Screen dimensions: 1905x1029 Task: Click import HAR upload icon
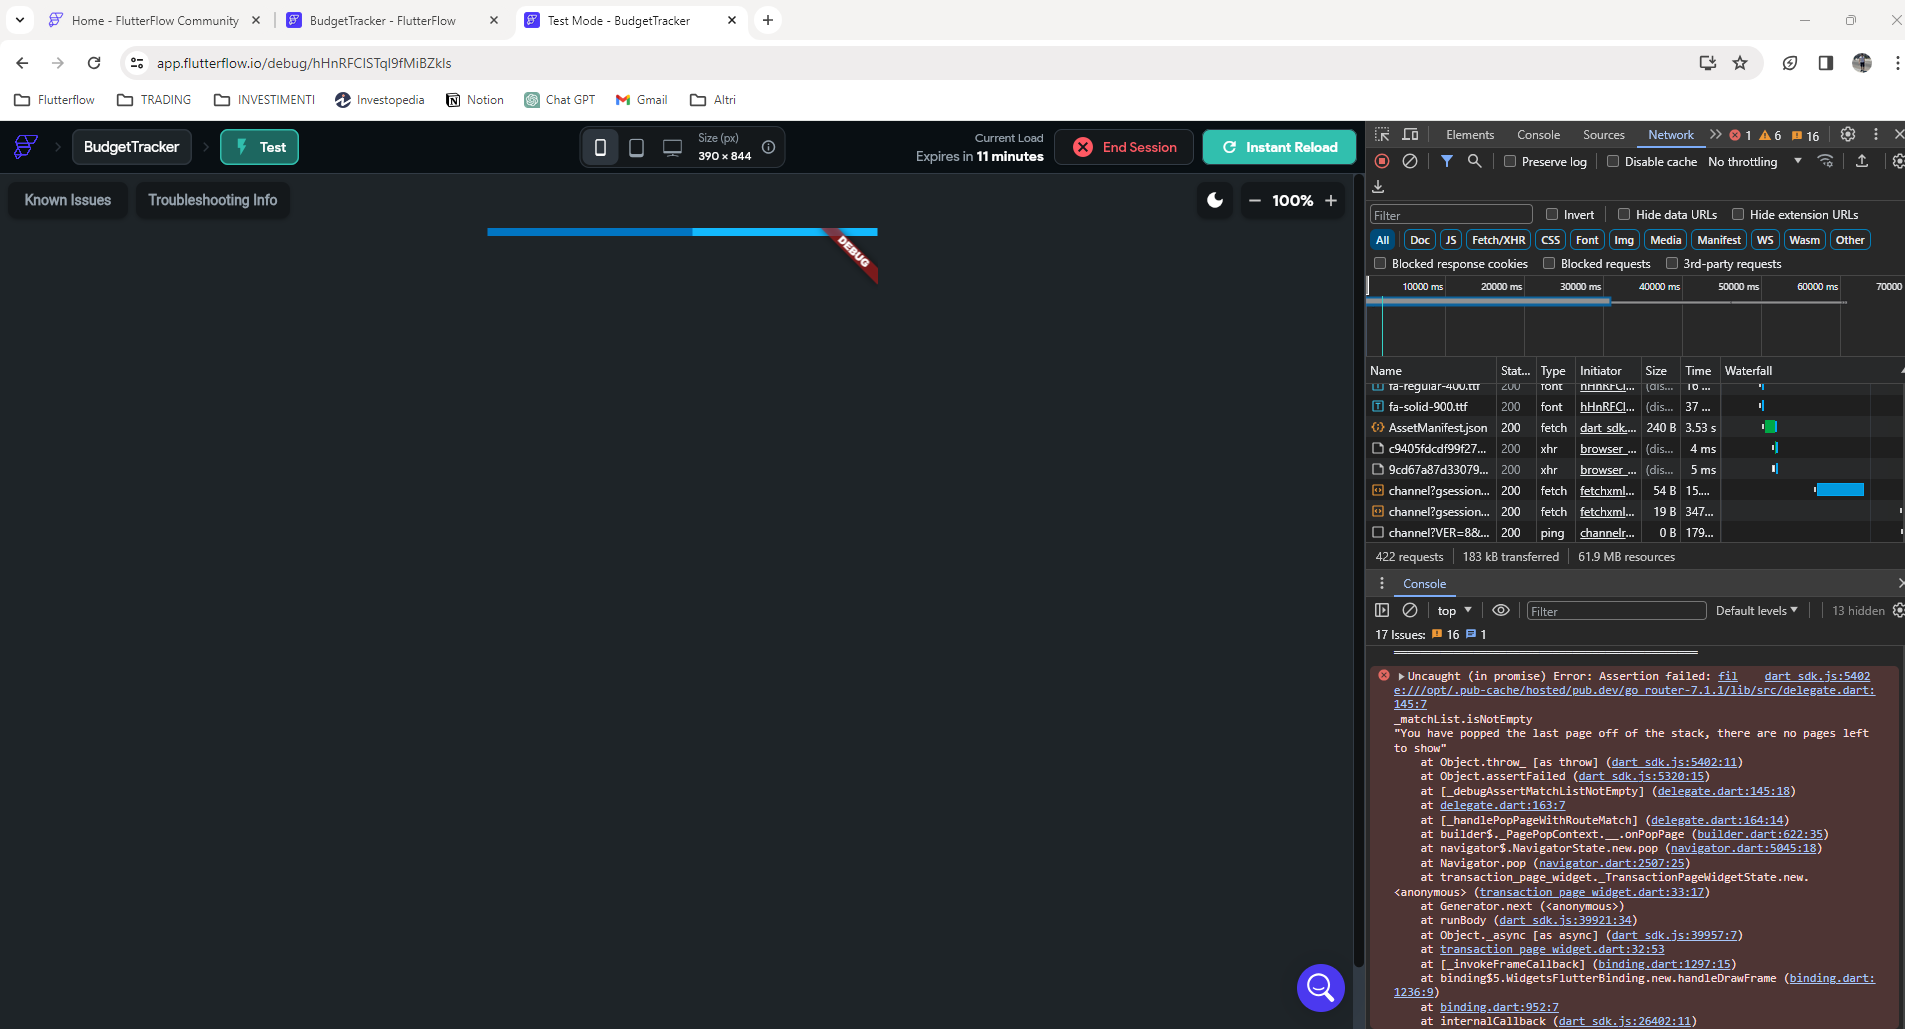(1862, 161)
